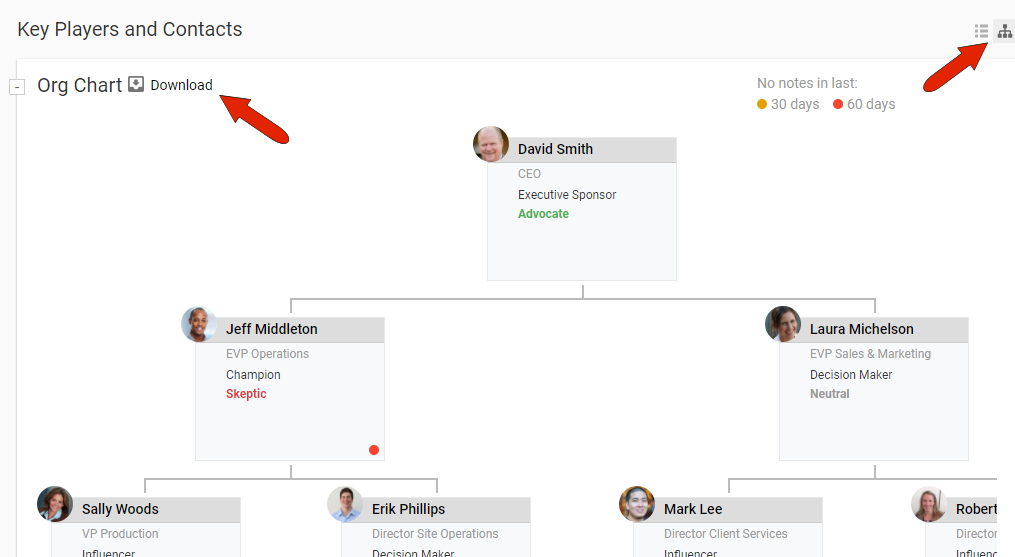1015x557 pixels.
Task: Open David Smith's name link
Action: 555,149
